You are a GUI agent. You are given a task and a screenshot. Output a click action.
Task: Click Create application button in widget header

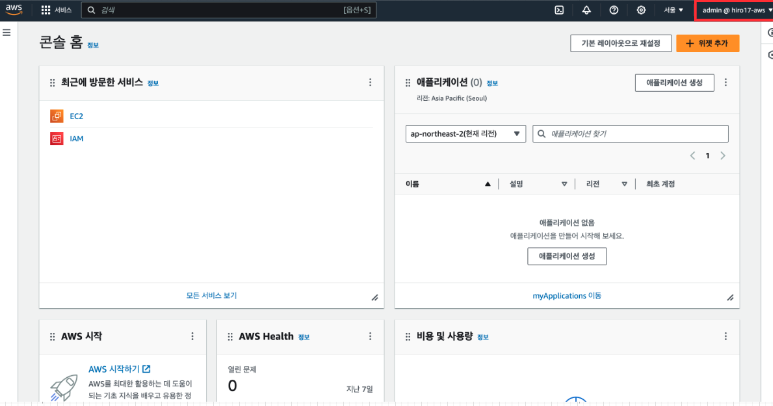click(x=674, y=83)
